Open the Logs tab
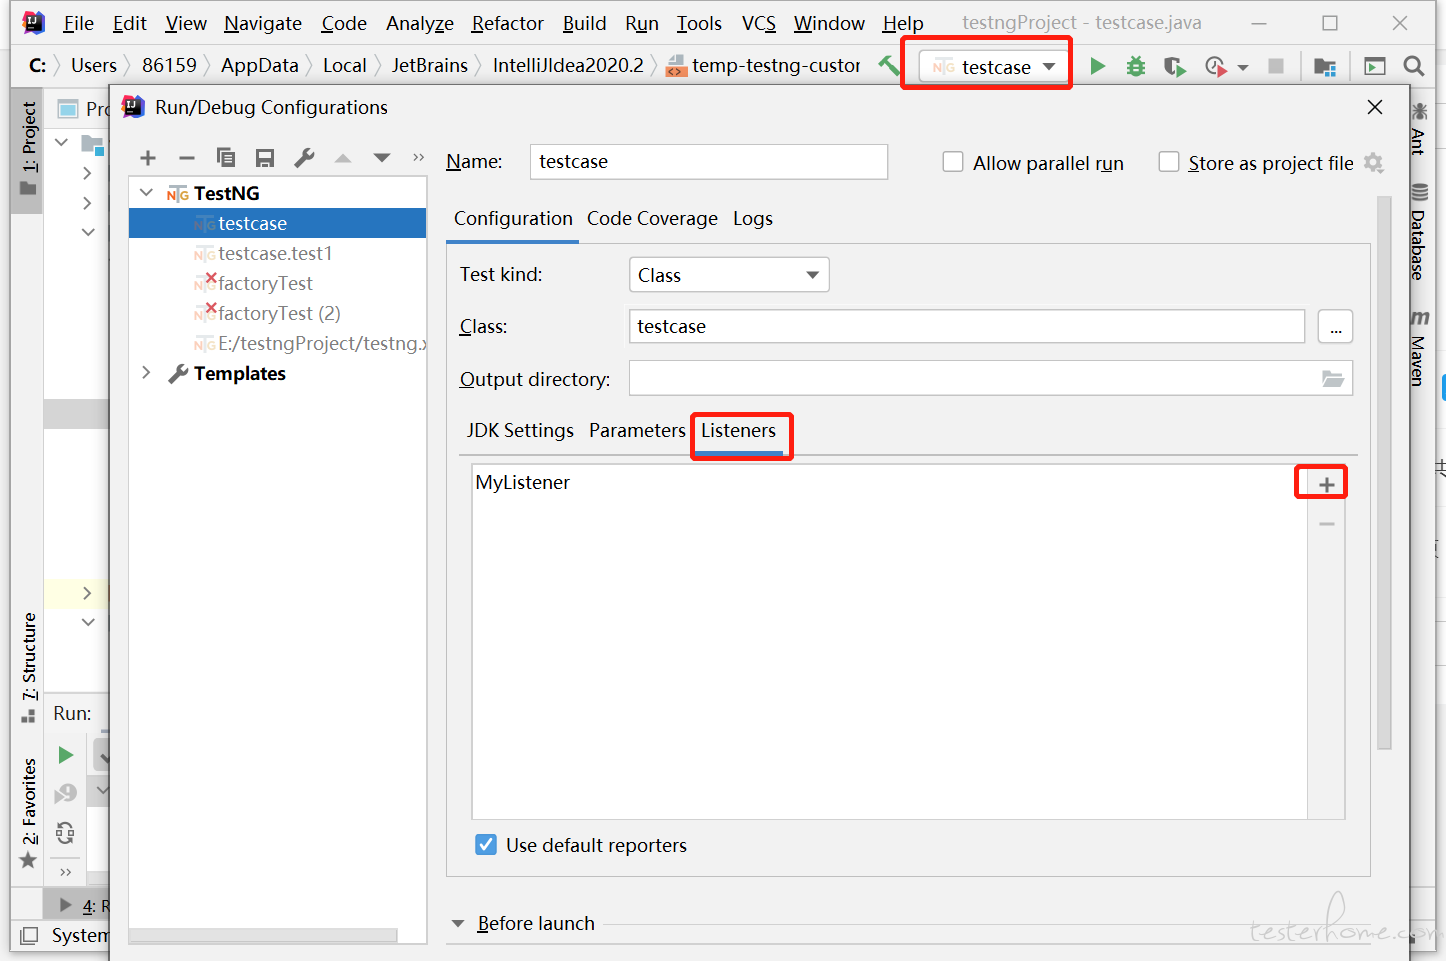The image size is (1446, 961). [753, 218]
